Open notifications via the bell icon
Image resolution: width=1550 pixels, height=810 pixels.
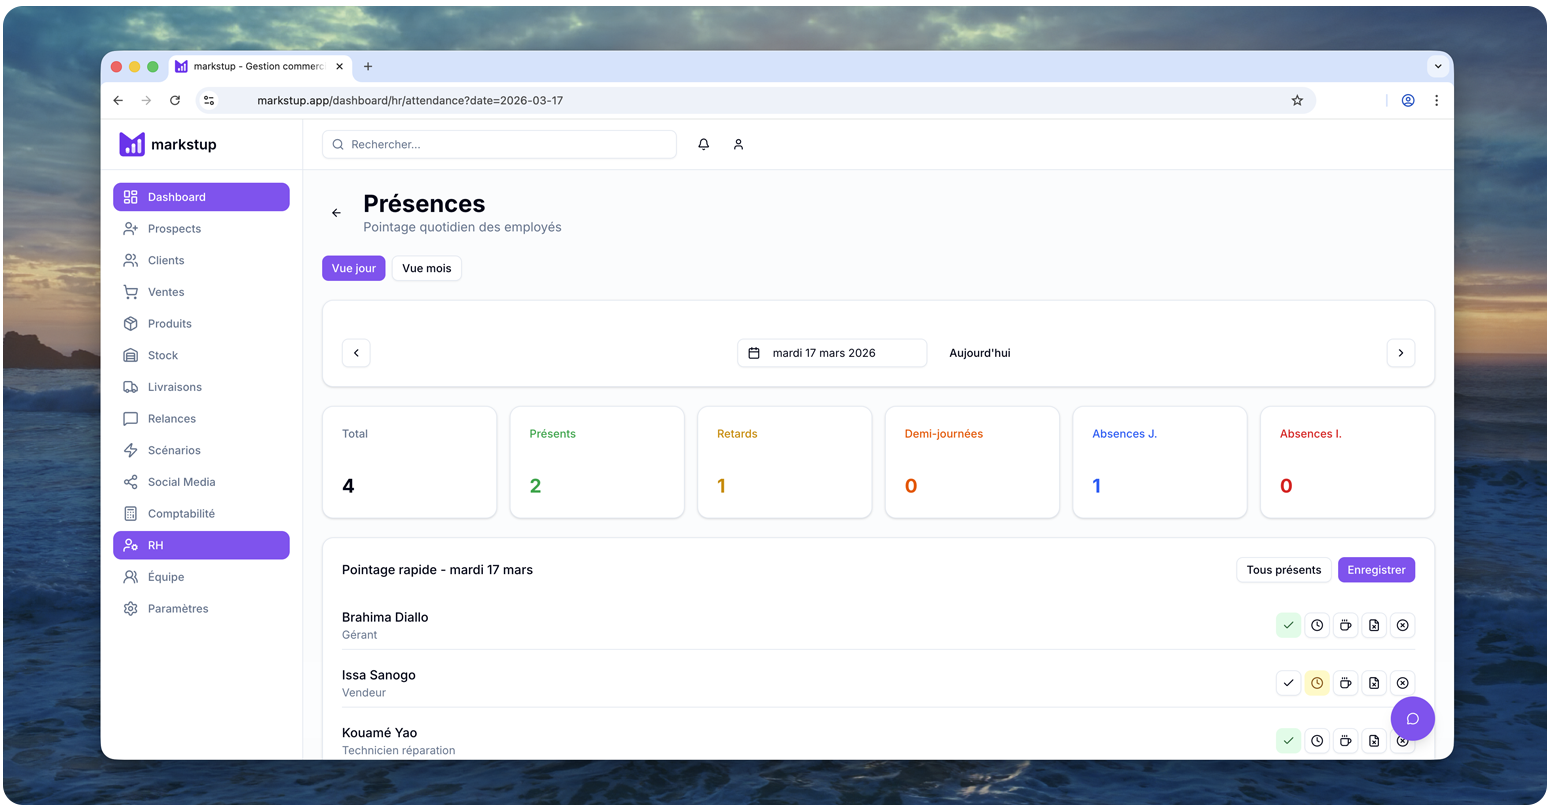click(x=703, y=144)
